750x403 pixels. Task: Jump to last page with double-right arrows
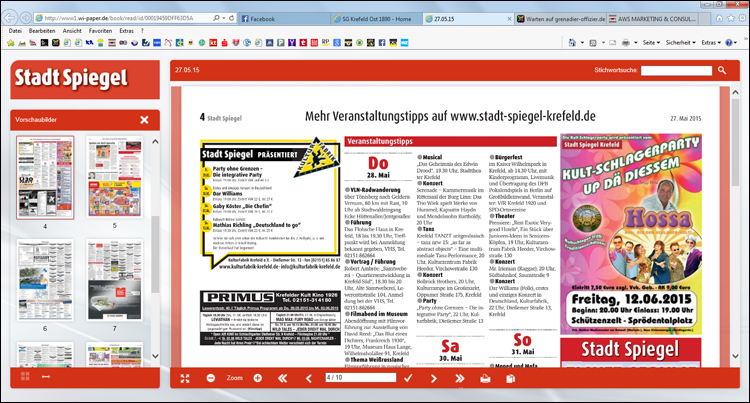pos(460,379)
